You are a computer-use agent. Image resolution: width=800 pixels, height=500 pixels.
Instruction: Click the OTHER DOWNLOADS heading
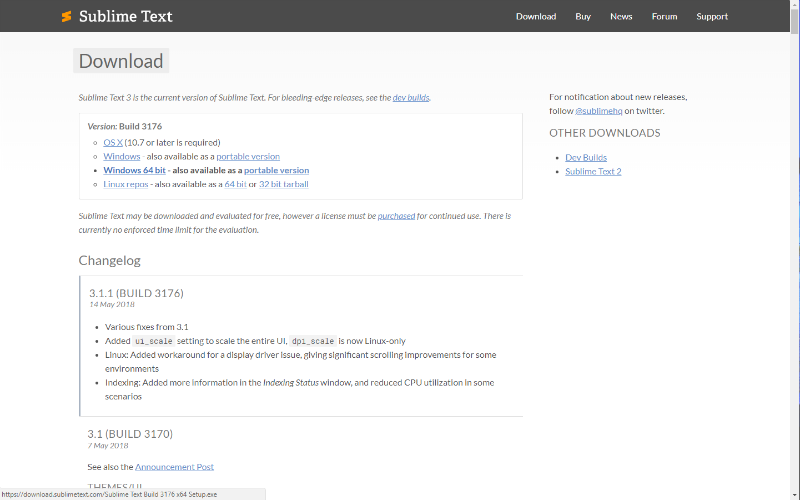pyautogui.click(x=605, y=133)
